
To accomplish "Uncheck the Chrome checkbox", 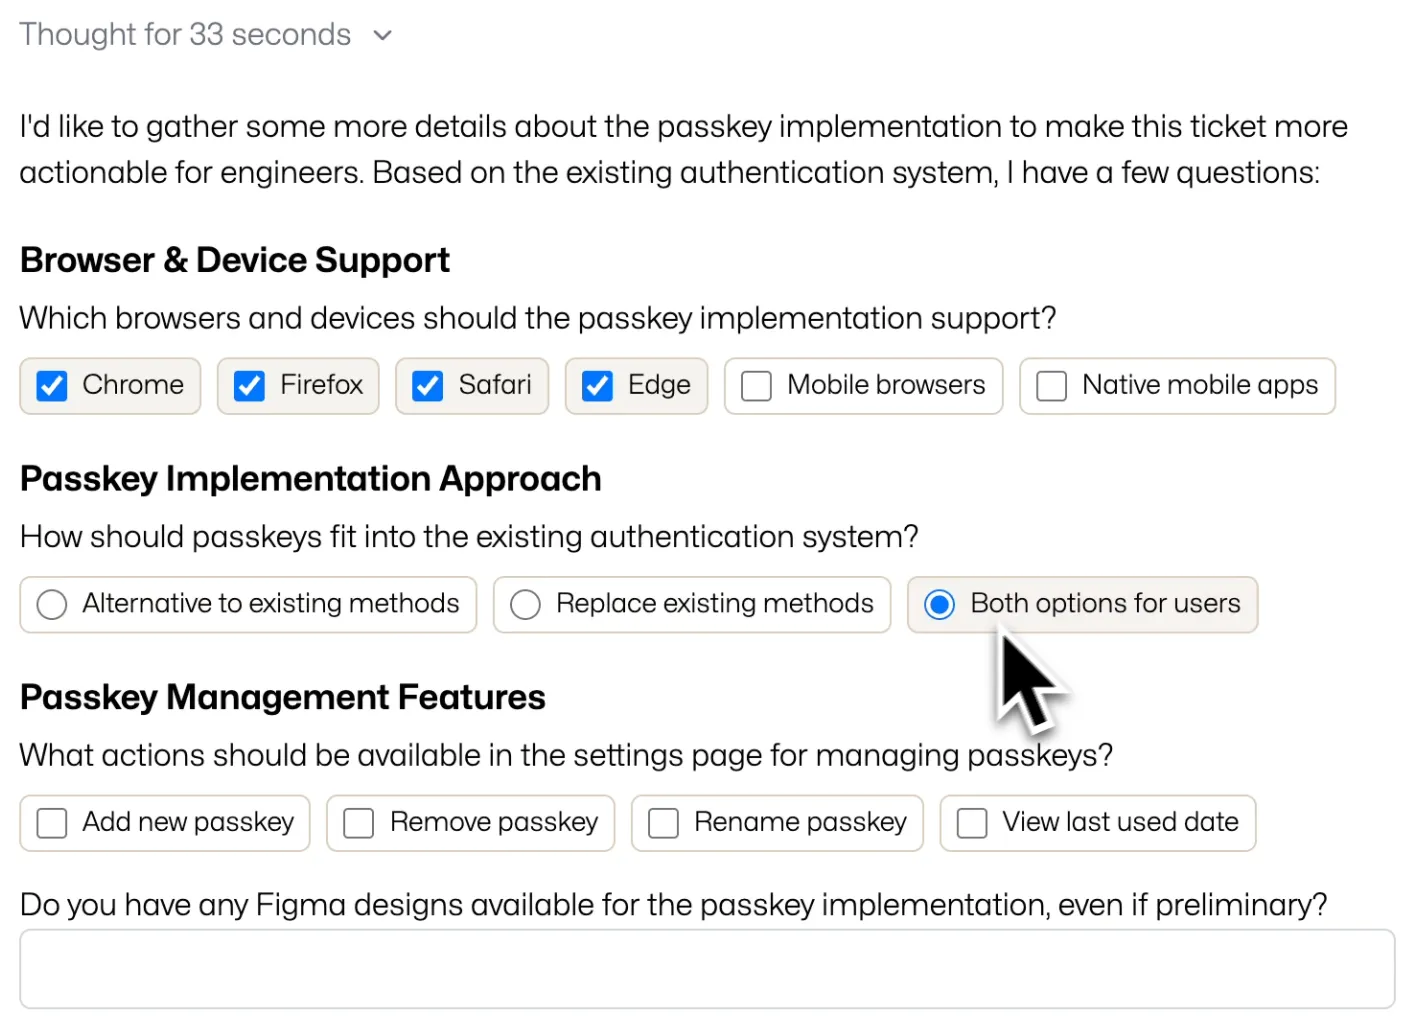I will pos(52,386).
